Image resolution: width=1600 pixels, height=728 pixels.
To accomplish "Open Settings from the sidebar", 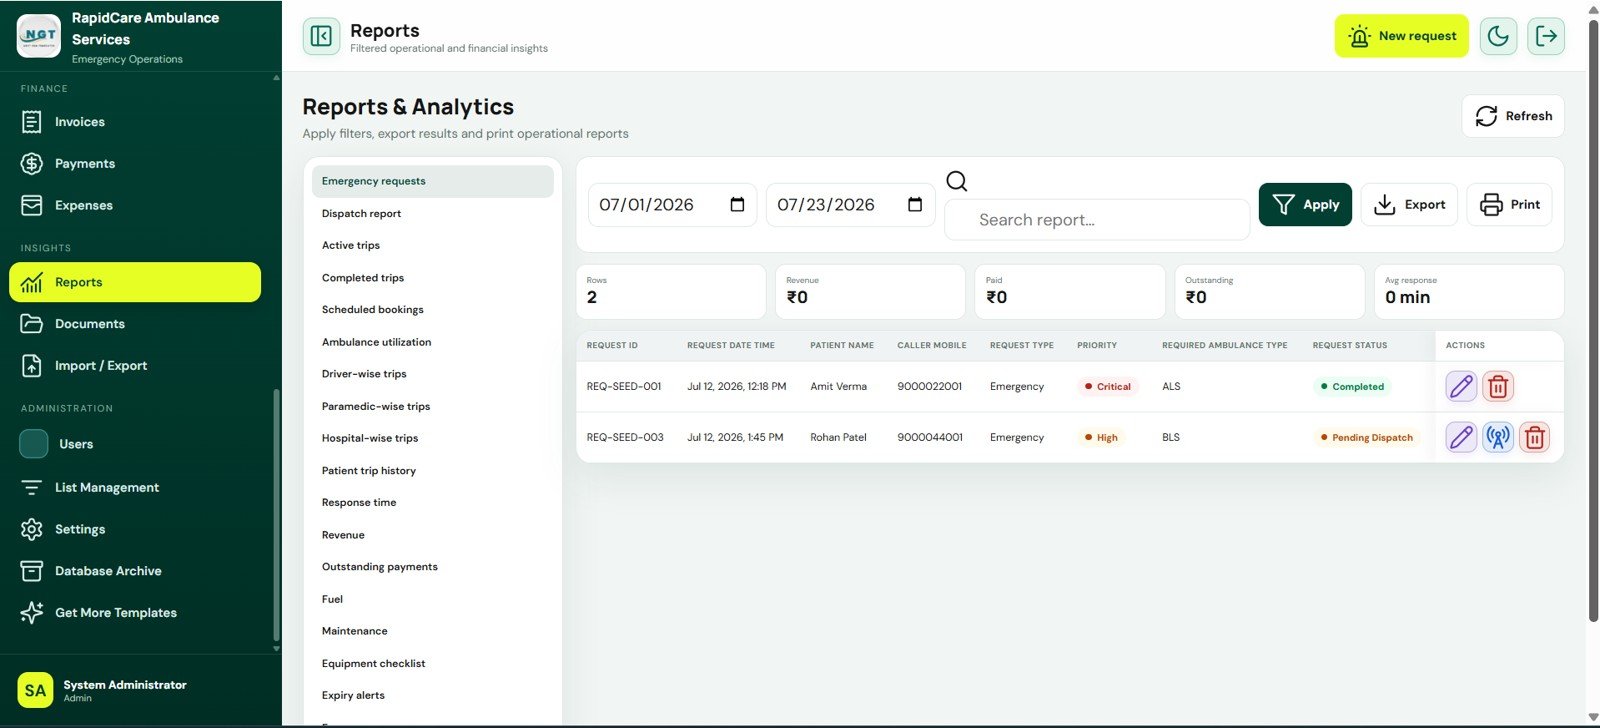I will point(135,529).
